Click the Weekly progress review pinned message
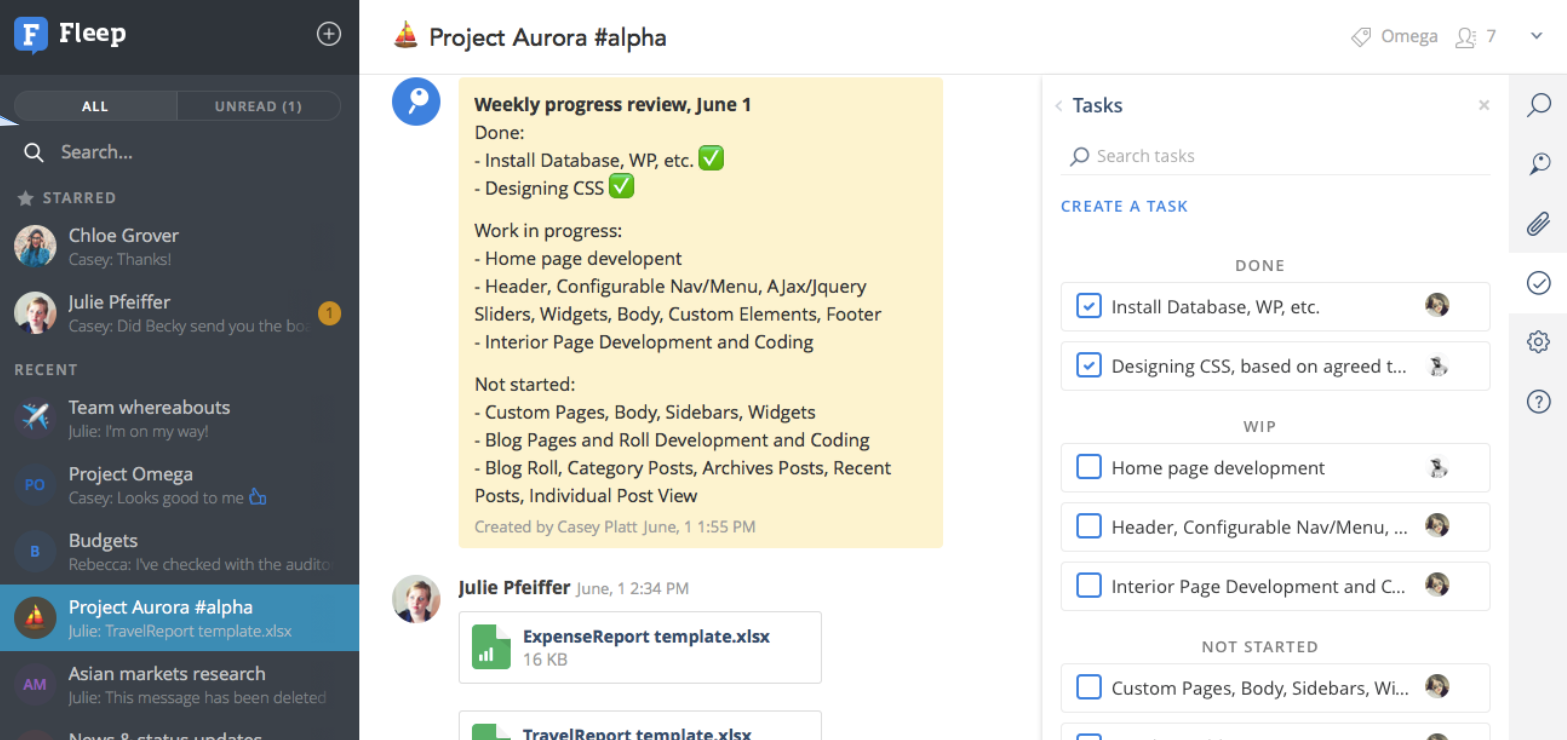The width and height of the screenshot is (1567, 740). [700, 313]
